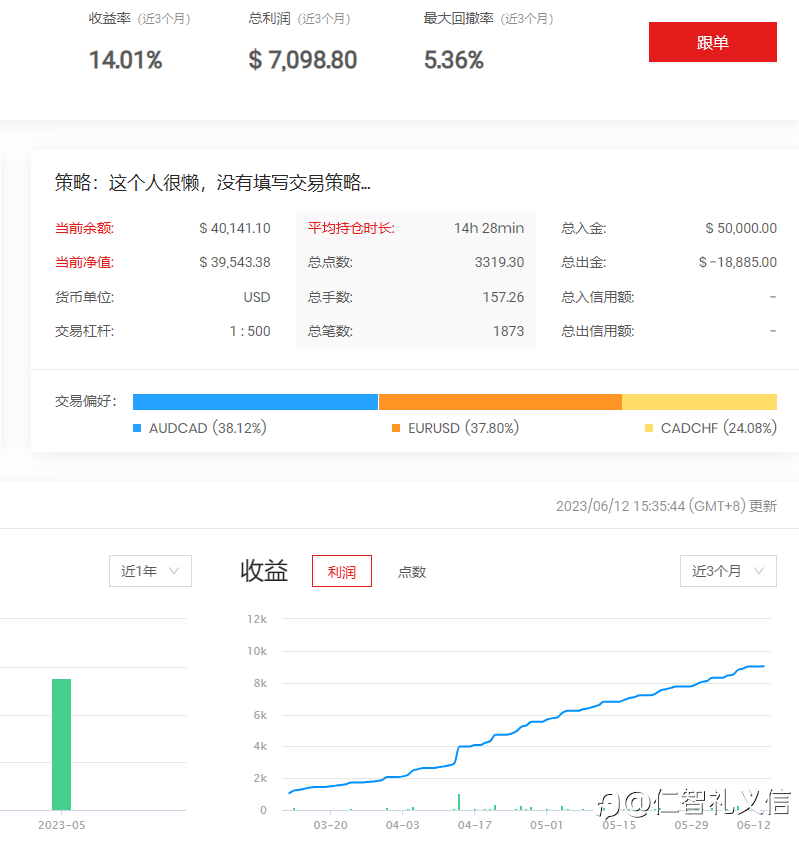Open the 近3个月 range dropdown
Screen dimensions: 799x851
tap(728, 570)
